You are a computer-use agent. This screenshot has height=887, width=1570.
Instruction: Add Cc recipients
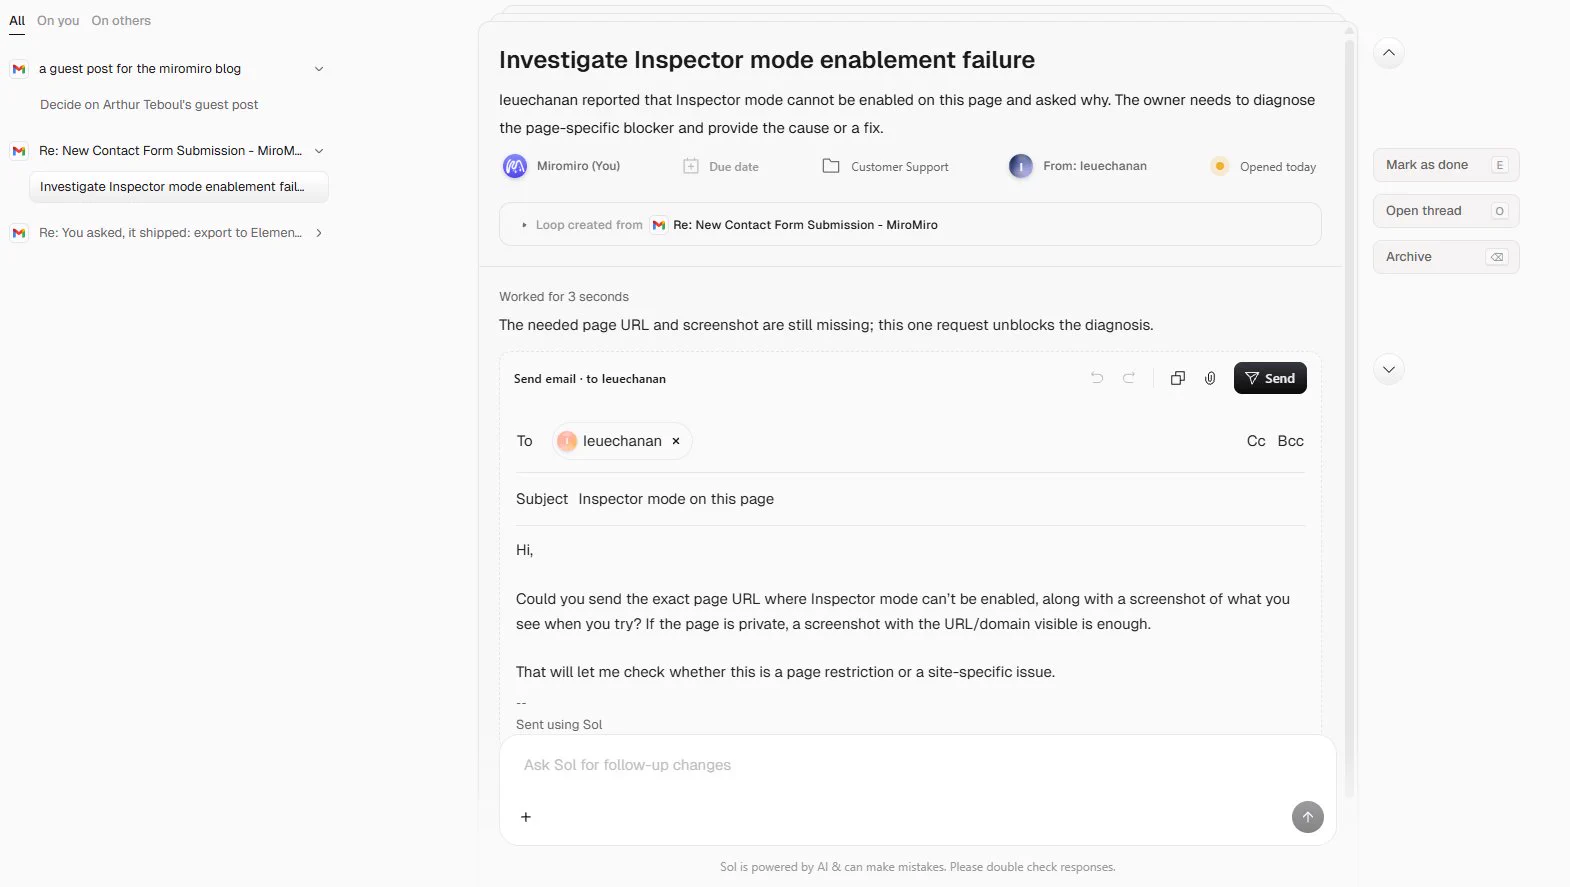1256,441
